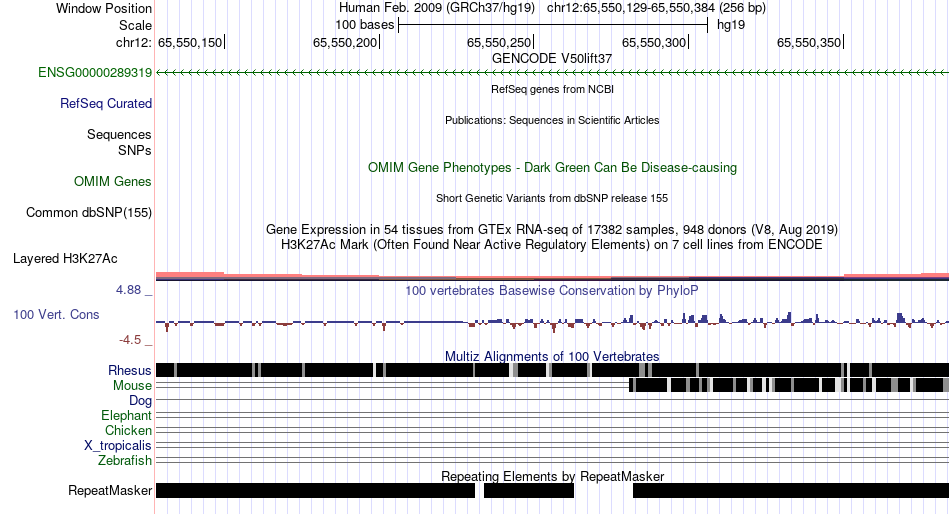Image resolution: width=950 pixels, height=514 pixels.
Task: Select the X_tropicalis alignment row label
Action: pos(117,446)
